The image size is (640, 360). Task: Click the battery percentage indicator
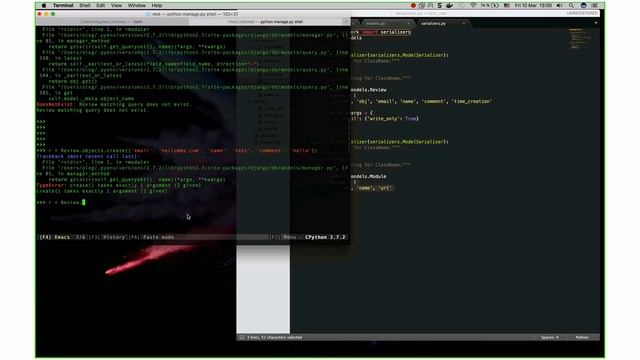(x=489, y=6)
